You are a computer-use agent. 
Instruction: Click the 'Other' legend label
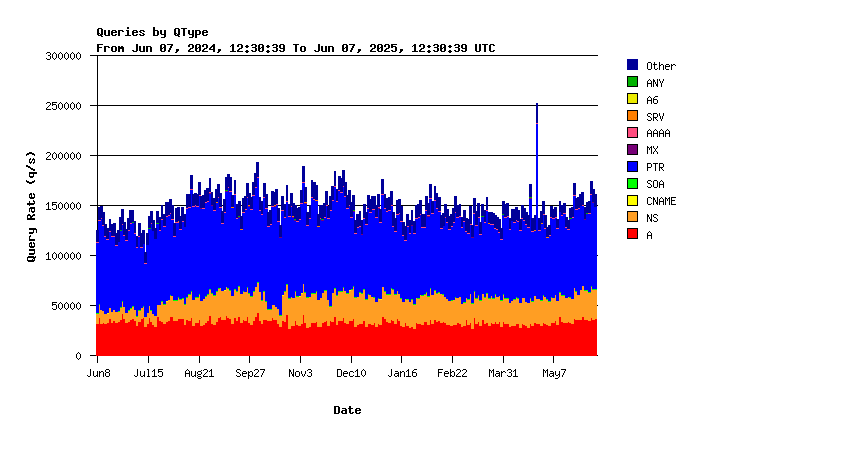click(x=661, y=66)
